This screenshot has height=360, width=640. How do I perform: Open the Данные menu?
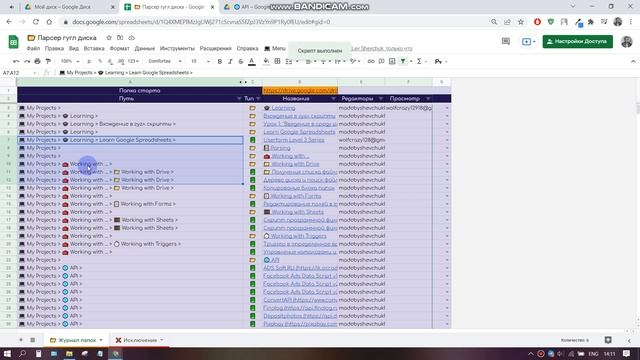click(144, 48)
